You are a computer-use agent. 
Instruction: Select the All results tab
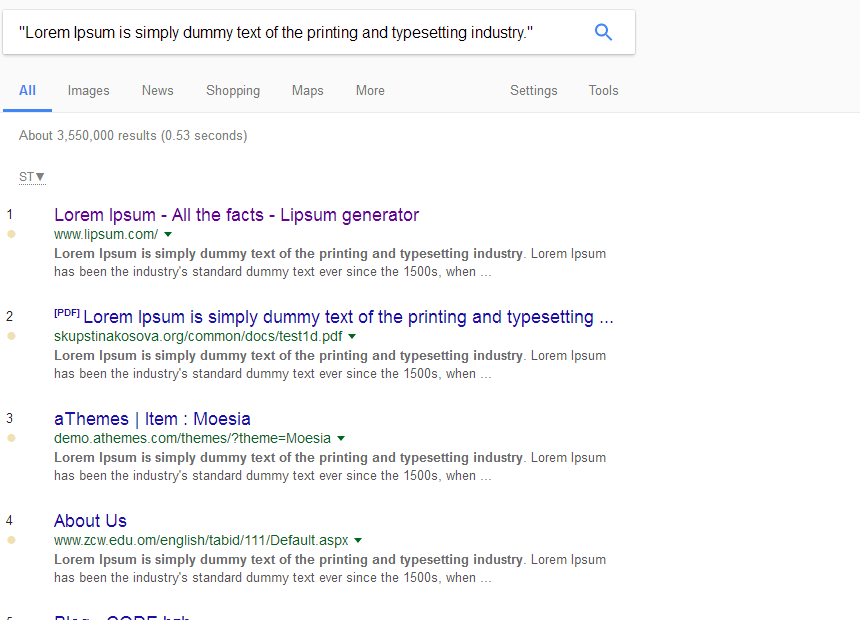click(x=27, y=91)
